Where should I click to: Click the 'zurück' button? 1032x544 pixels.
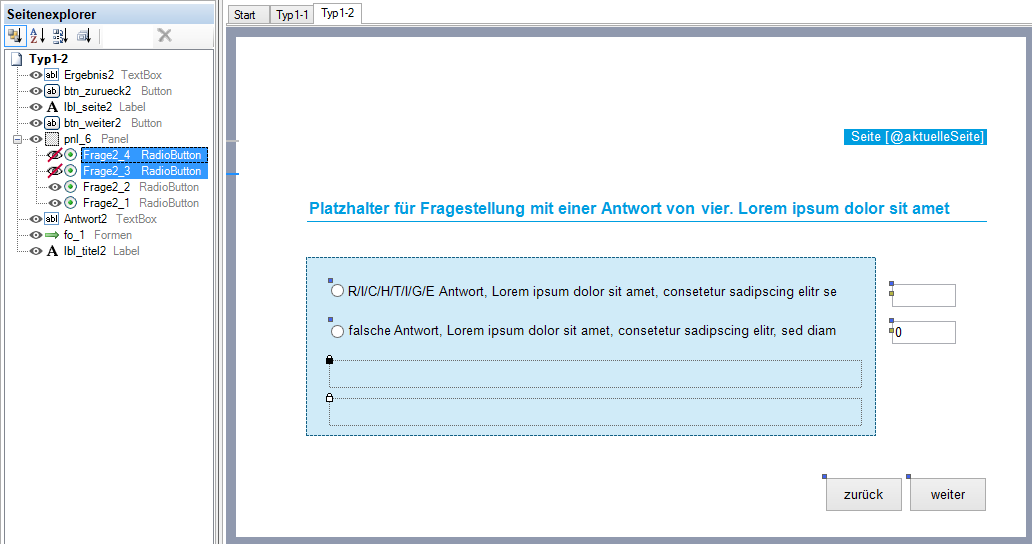[863, 495]
